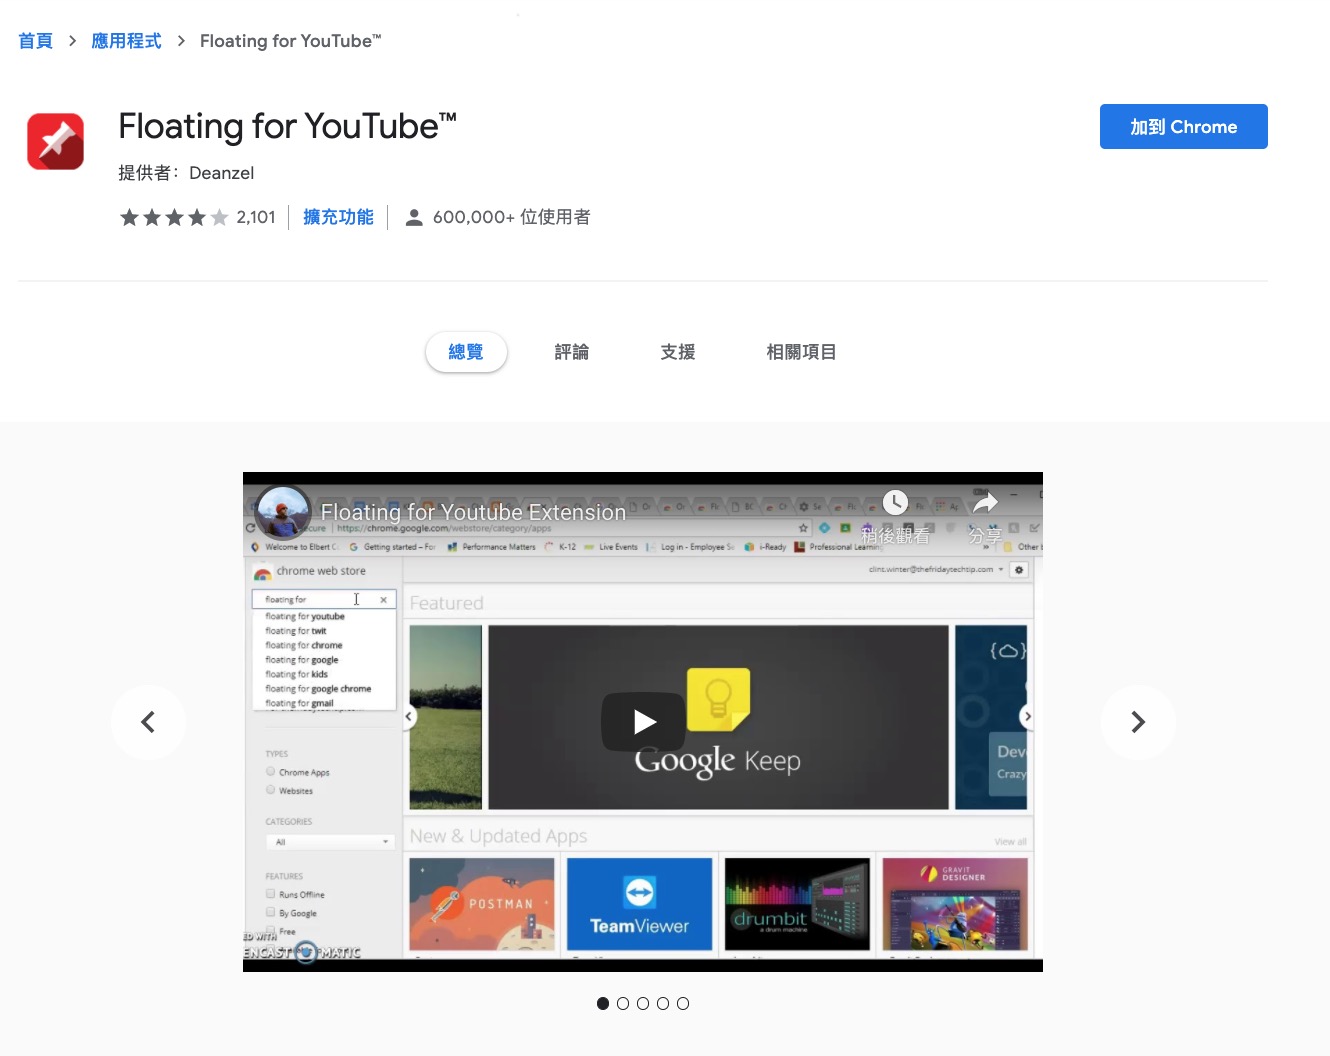Open the video channel avatar
The height and width of the screenshot is (1056, 1330).
pyautogui.click(x=283, y=512)
